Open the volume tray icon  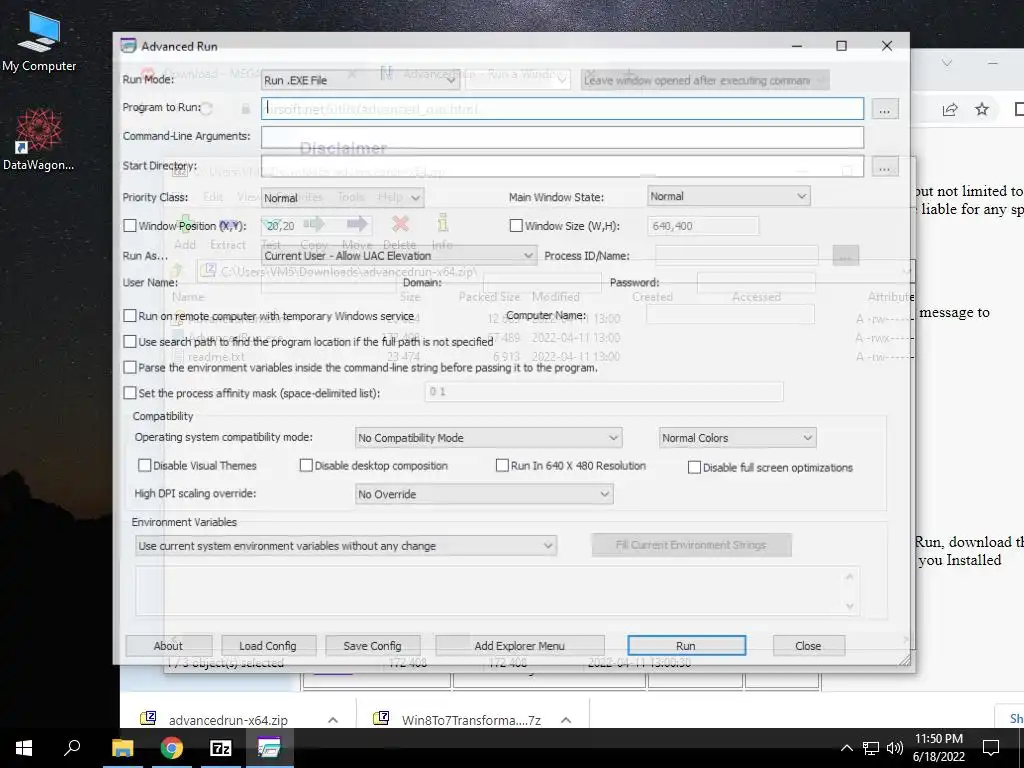(895, 748)
